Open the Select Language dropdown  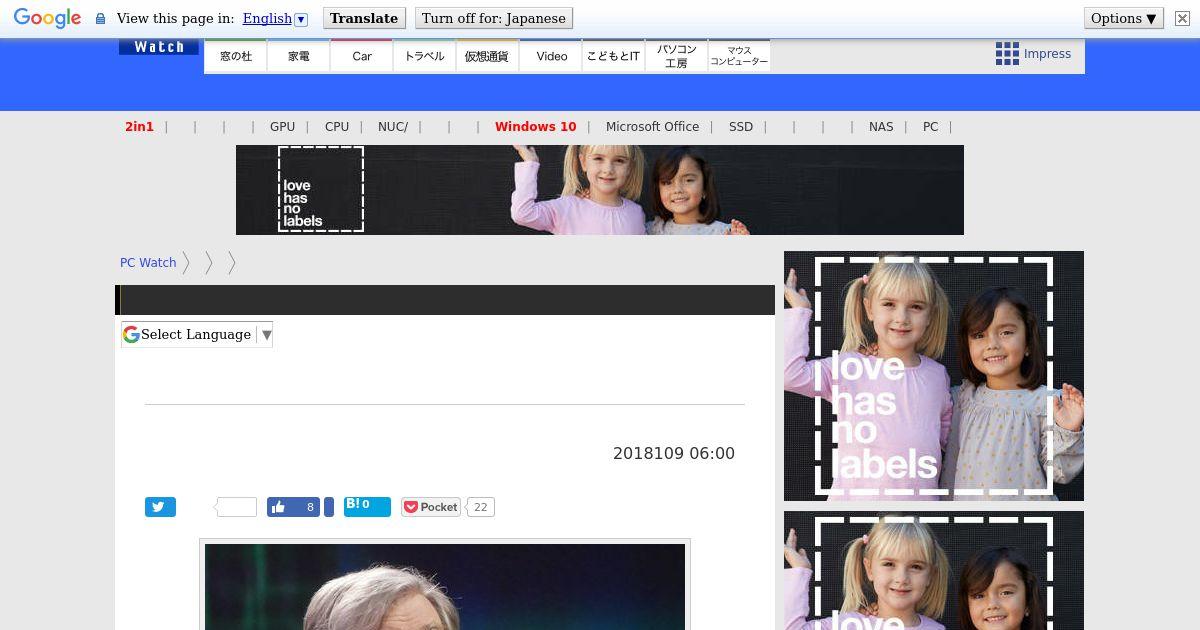(x=197, y=334)
